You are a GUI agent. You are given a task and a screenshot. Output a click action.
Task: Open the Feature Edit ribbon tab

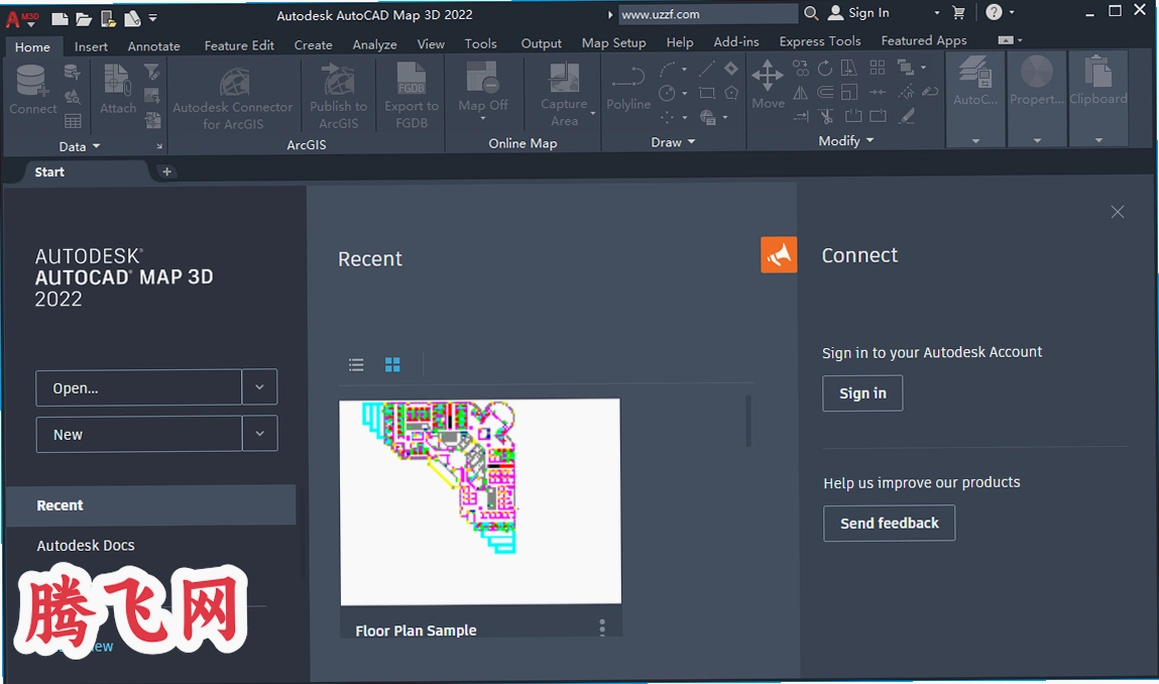click(239, 45)
